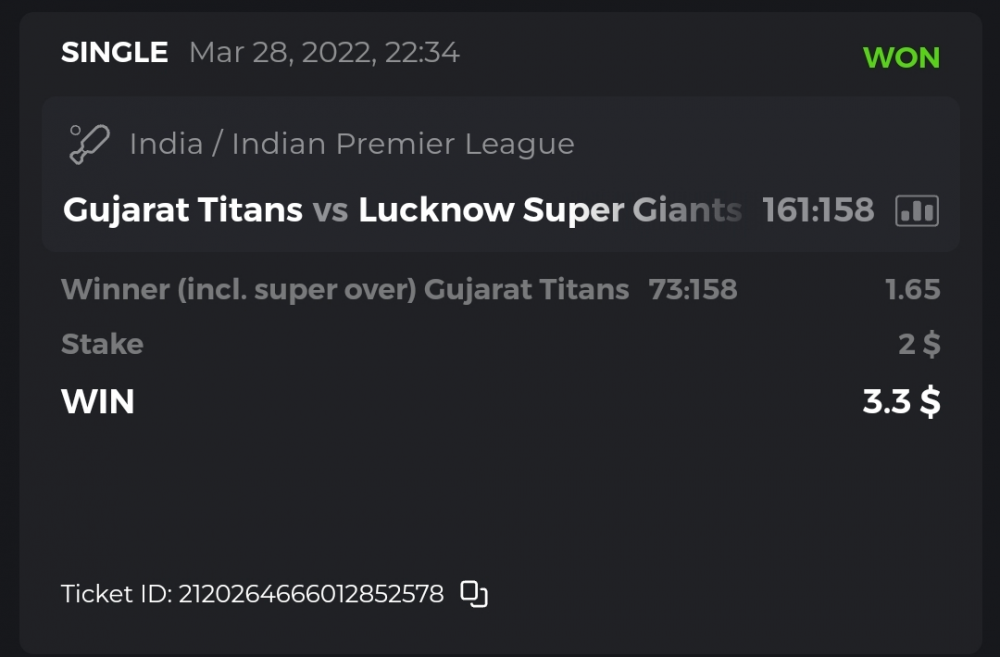Viewport: 1000px width, 657px height.
Task: Click the India country label
Action: 166,144
